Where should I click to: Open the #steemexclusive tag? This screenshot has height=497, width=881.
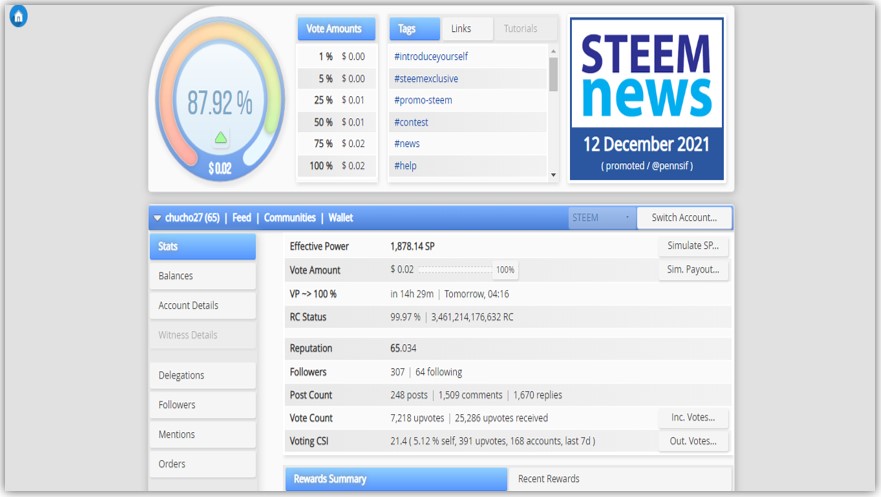click(426, 79)
